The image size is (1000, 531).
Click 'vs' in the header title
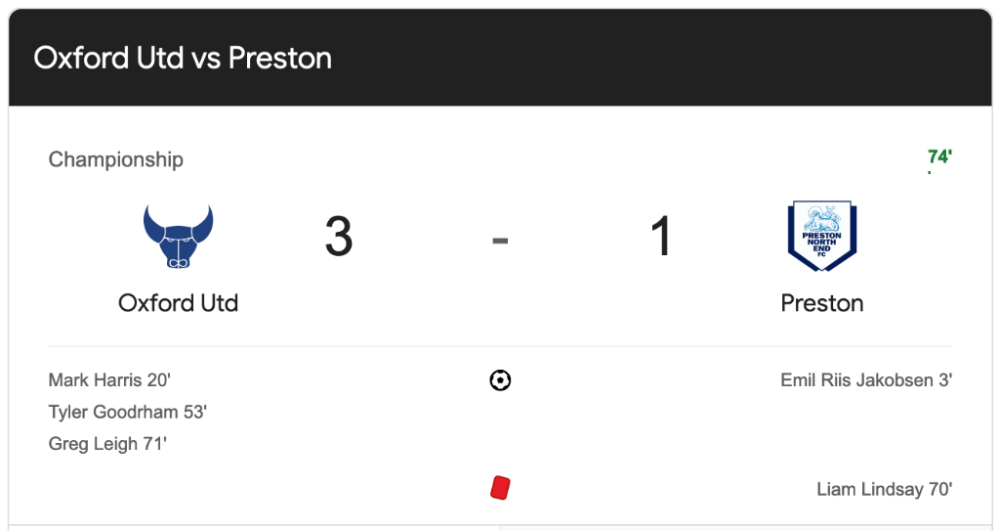(x=207, y=58)
